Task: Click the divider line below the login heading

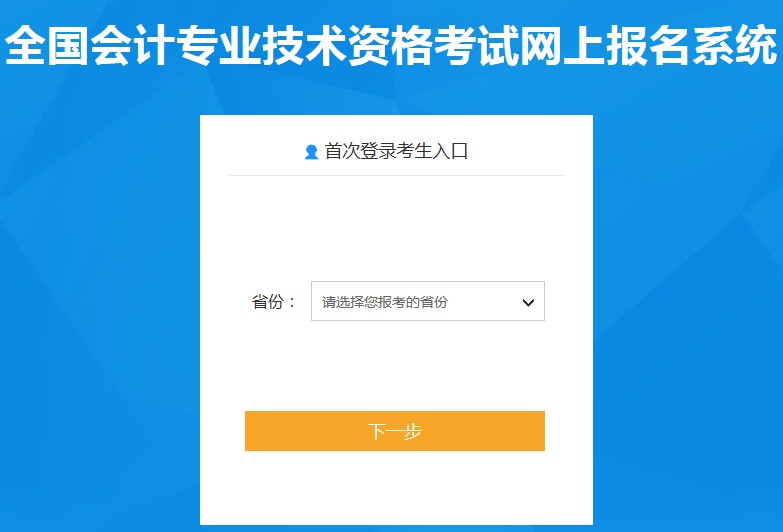Action: click(396, 175)
